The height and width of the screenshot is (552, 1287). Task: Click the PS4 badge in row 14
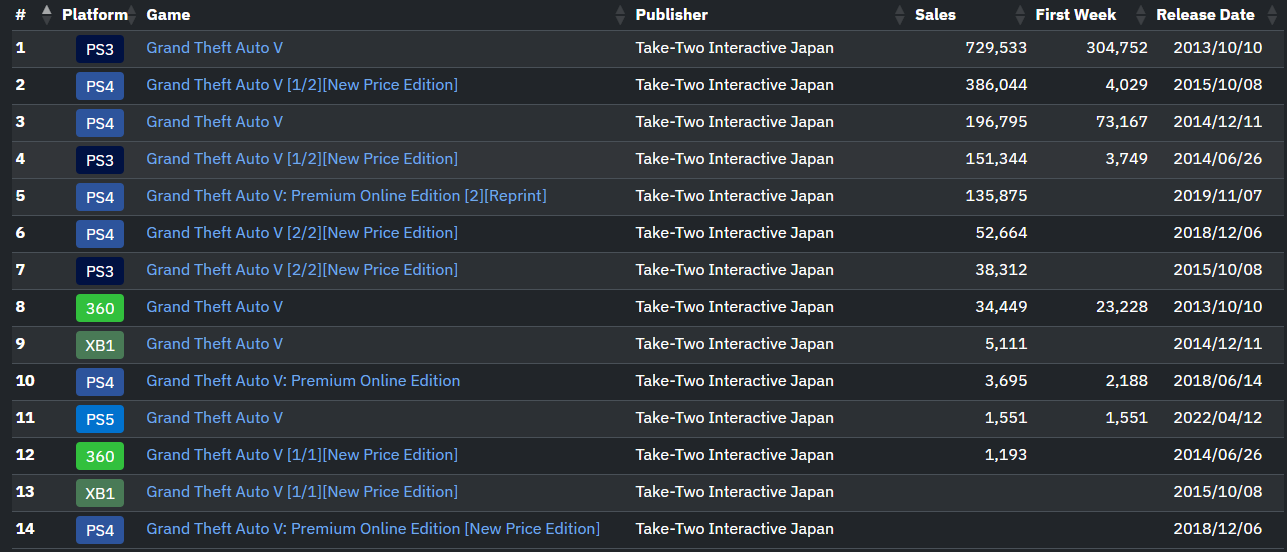coord(100,530)
